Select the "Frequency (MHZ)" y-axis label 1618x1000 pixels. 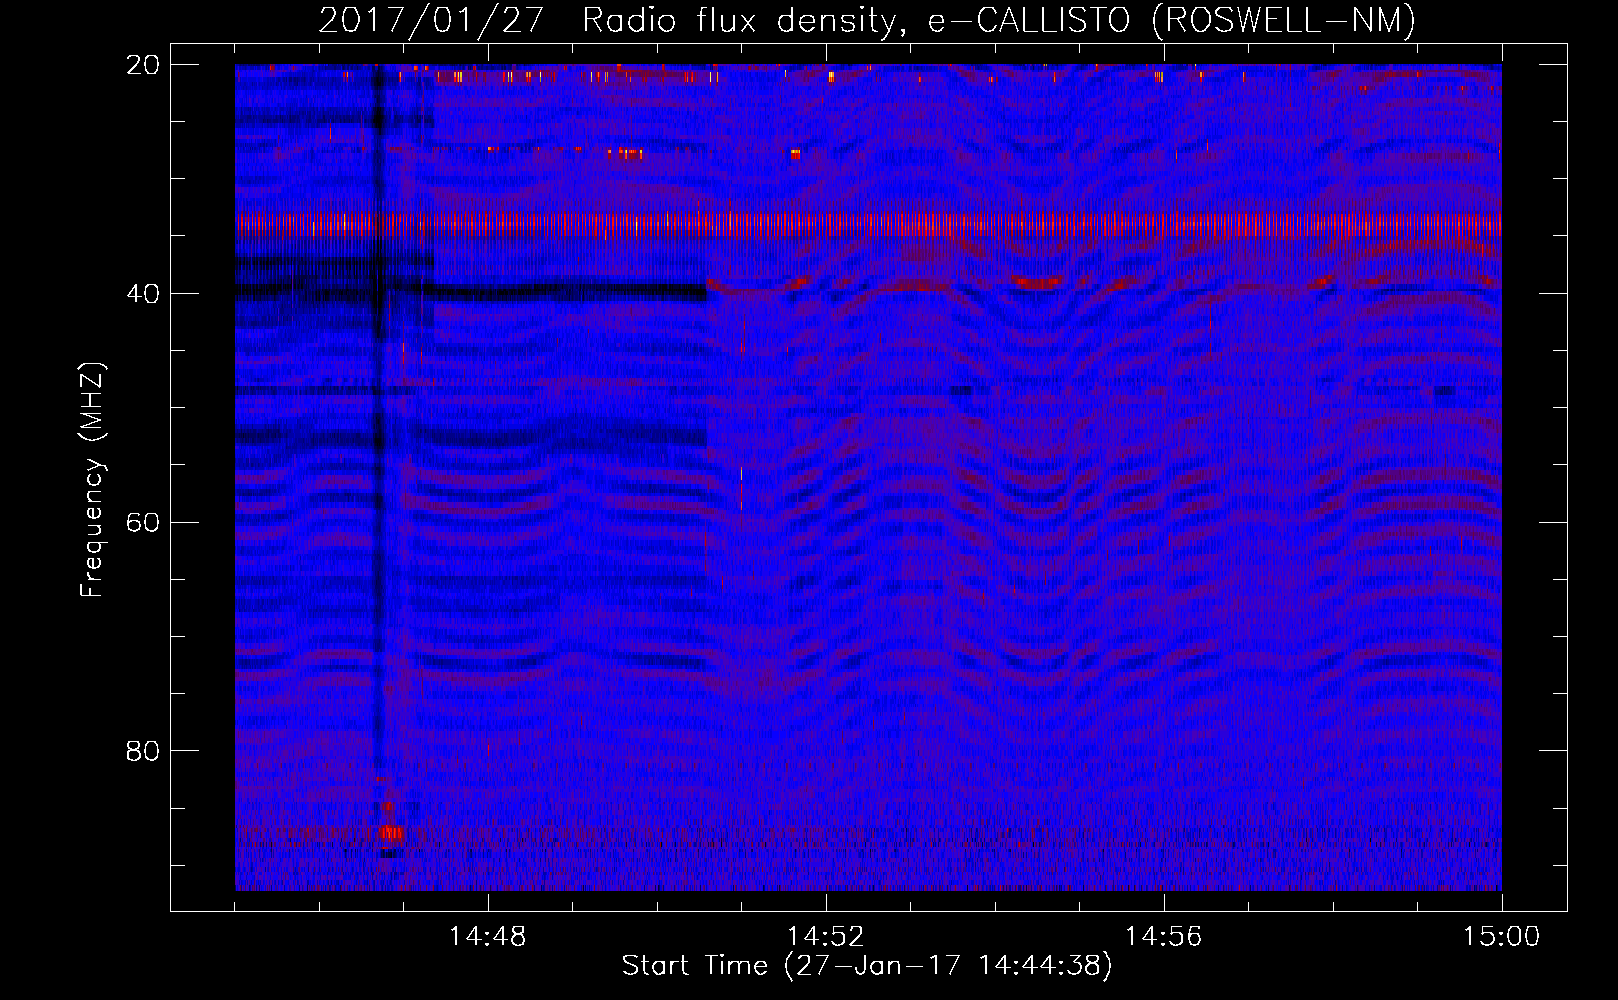[x=92, y=480]
